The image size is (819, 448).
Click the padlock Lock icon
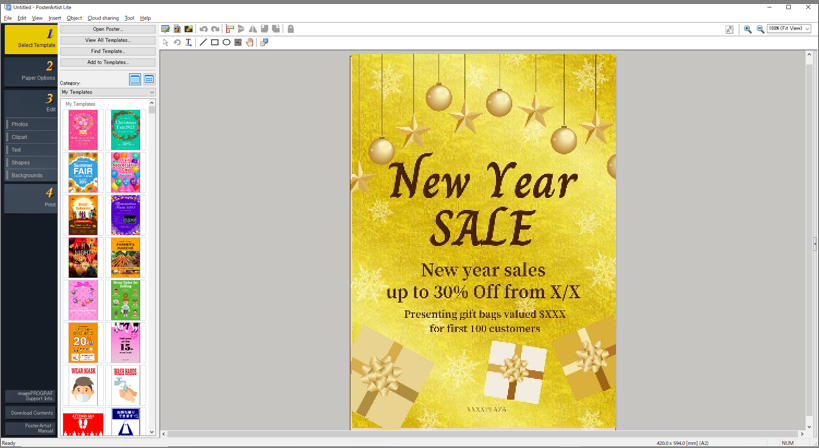pos(291,29)
